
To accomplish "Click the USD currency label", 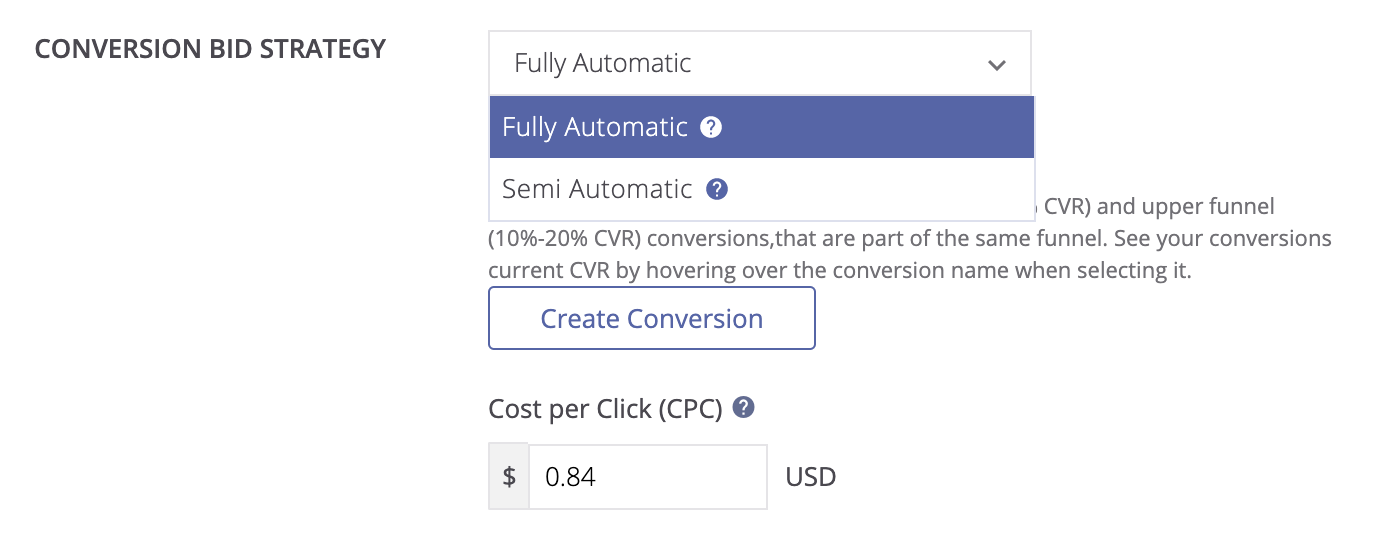I will point(811,477).
